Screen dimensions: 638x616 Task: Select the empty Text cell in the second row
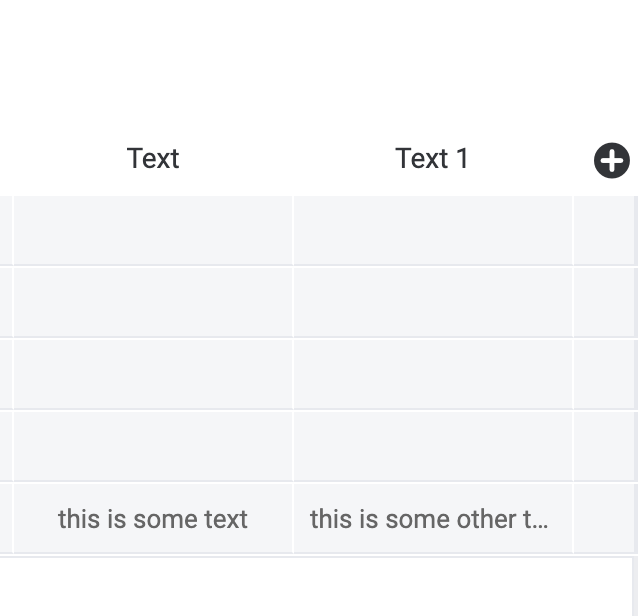[153, 302]
